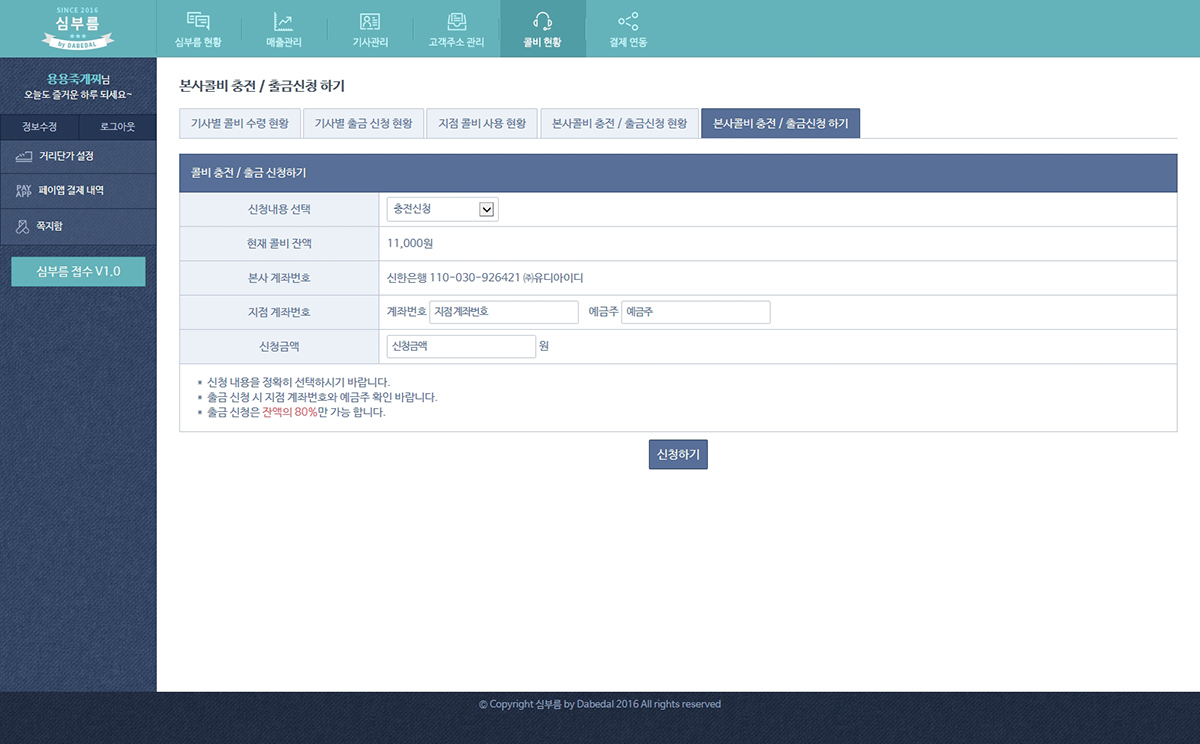Image resolution: width=1200 pixels, height=744 pixels.
Task: Click the red 잔액의 80% notice text
Action: (289, 412)
